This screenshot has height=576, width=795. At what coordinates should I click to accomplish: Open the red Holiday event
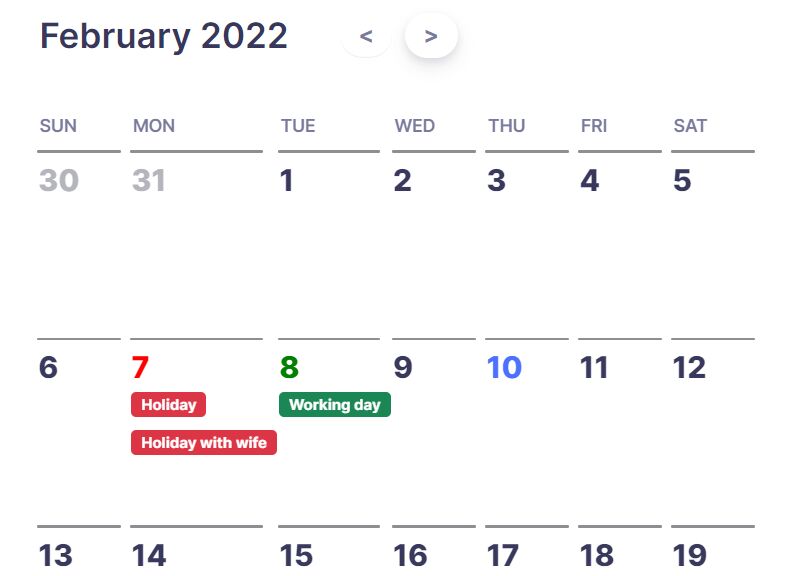tap(168, 405)
